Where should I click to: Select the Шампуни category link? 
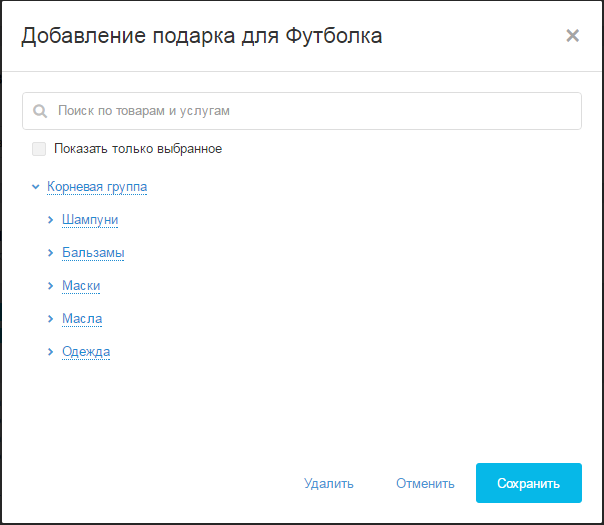pos(90,220)
